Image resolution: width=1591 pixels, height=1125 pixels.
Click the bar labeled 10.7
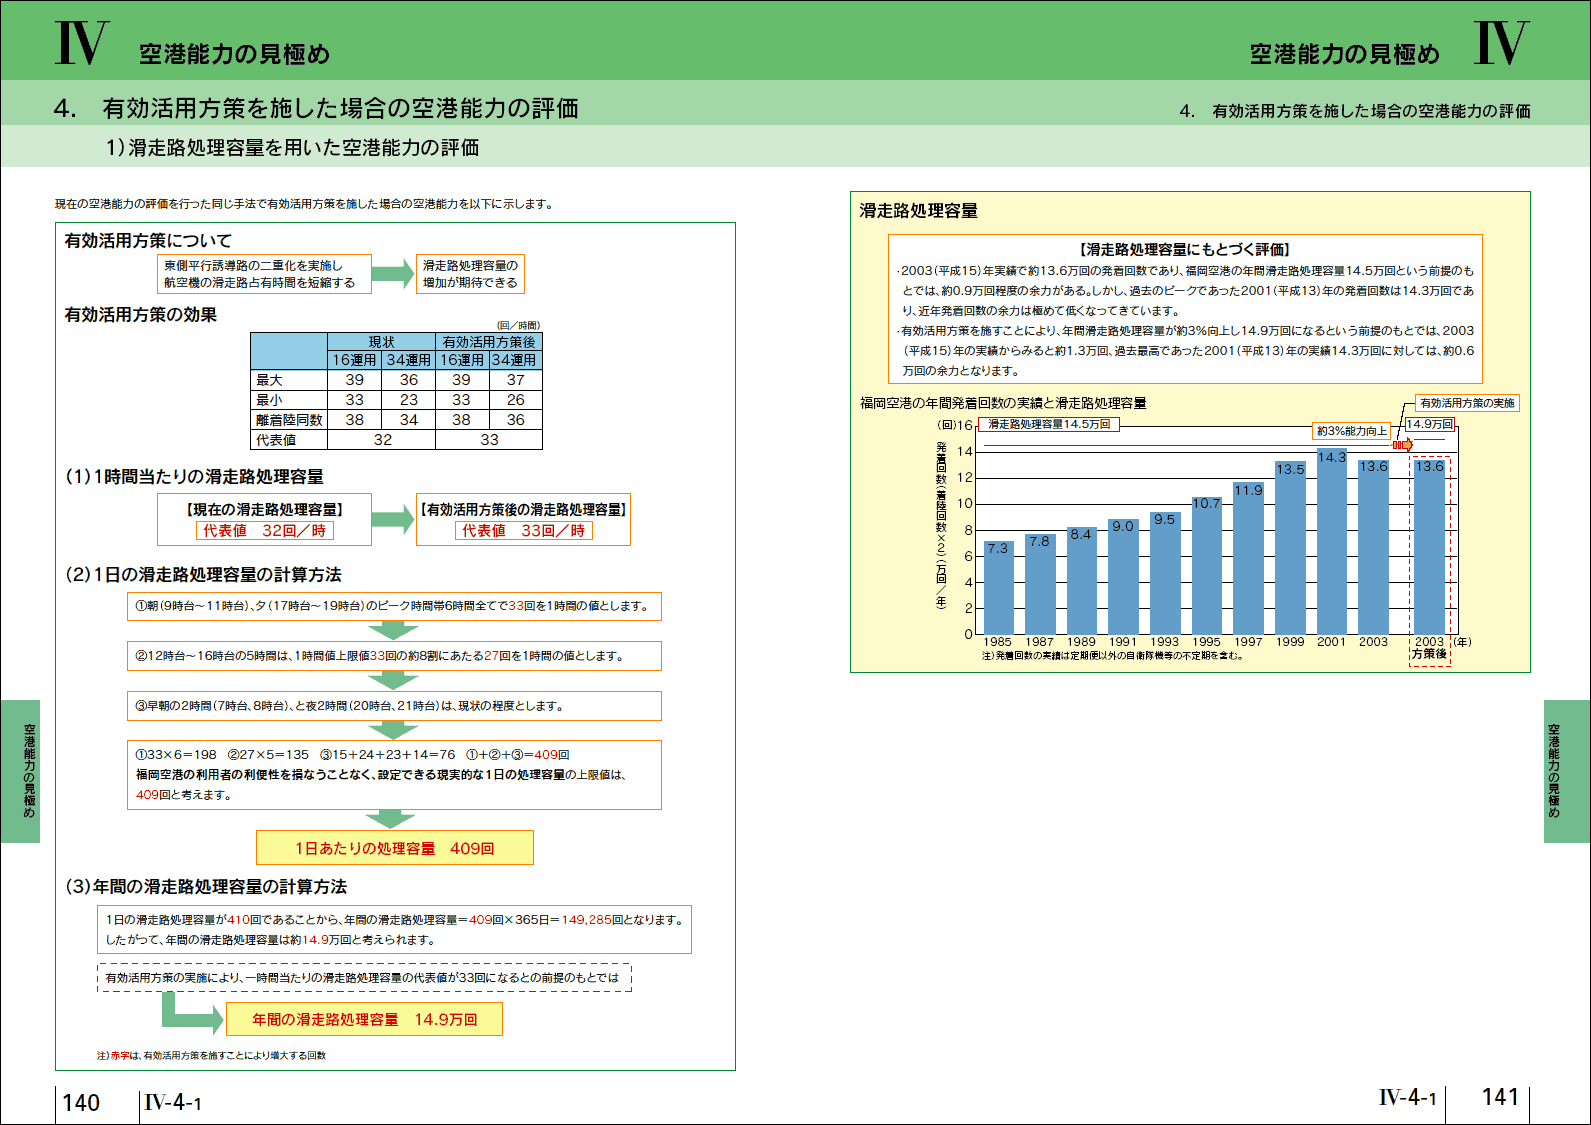[1207, 566]
